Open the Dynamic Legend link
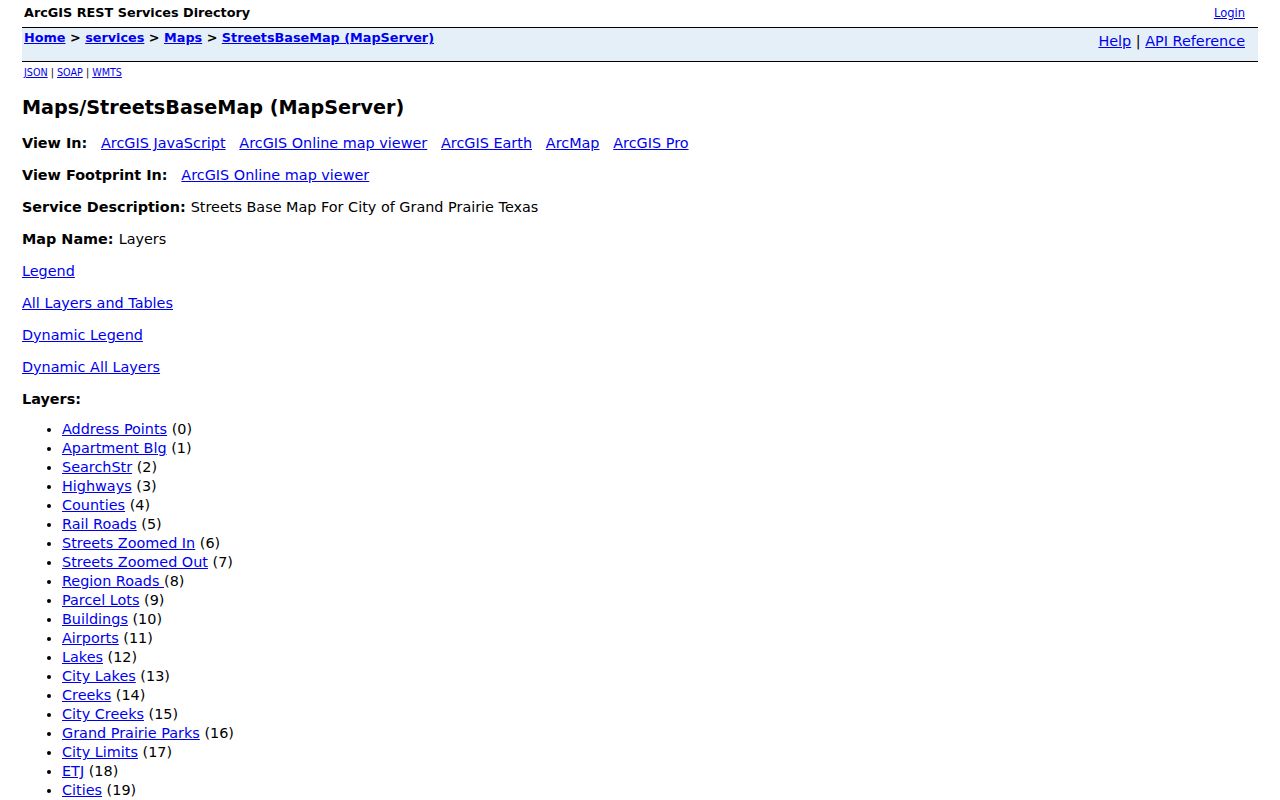1280x800 pixels. (x=82, y=335)
